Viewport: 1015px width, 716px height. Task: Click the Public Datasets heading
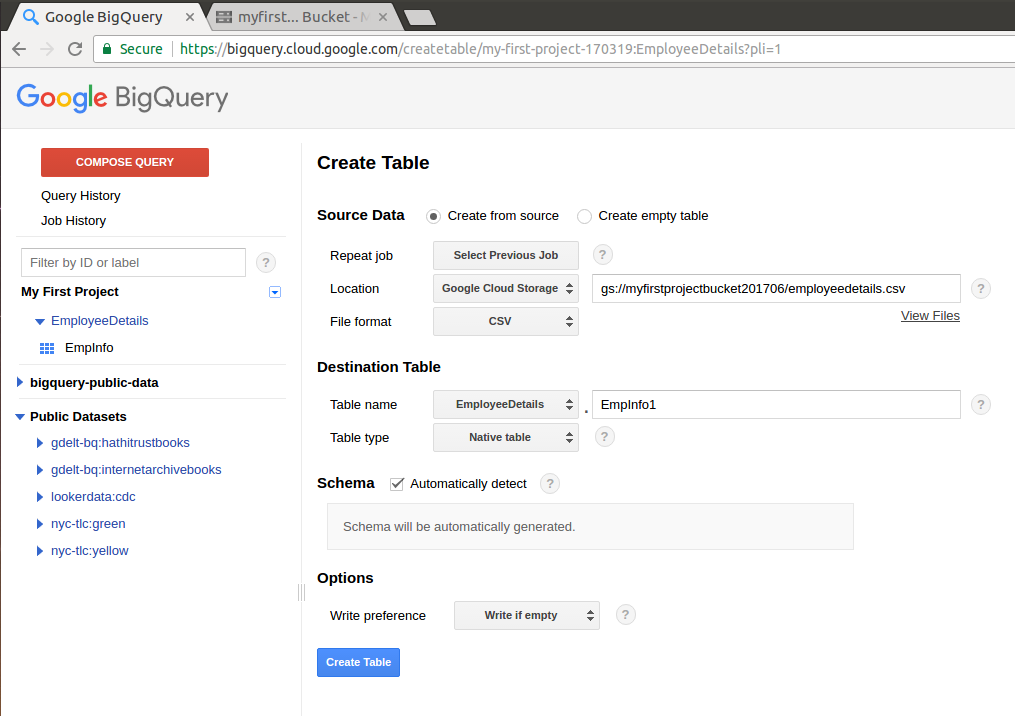coord(78,417)
